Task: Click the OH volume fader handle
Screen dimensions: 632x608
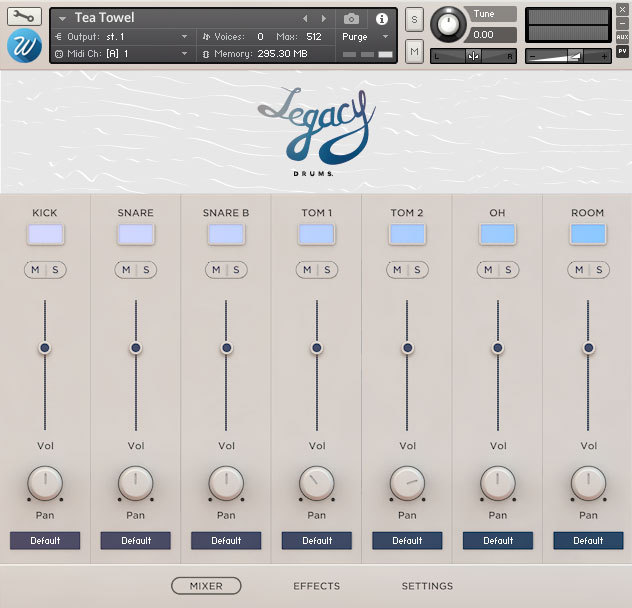Action: (x=497, y=348)
